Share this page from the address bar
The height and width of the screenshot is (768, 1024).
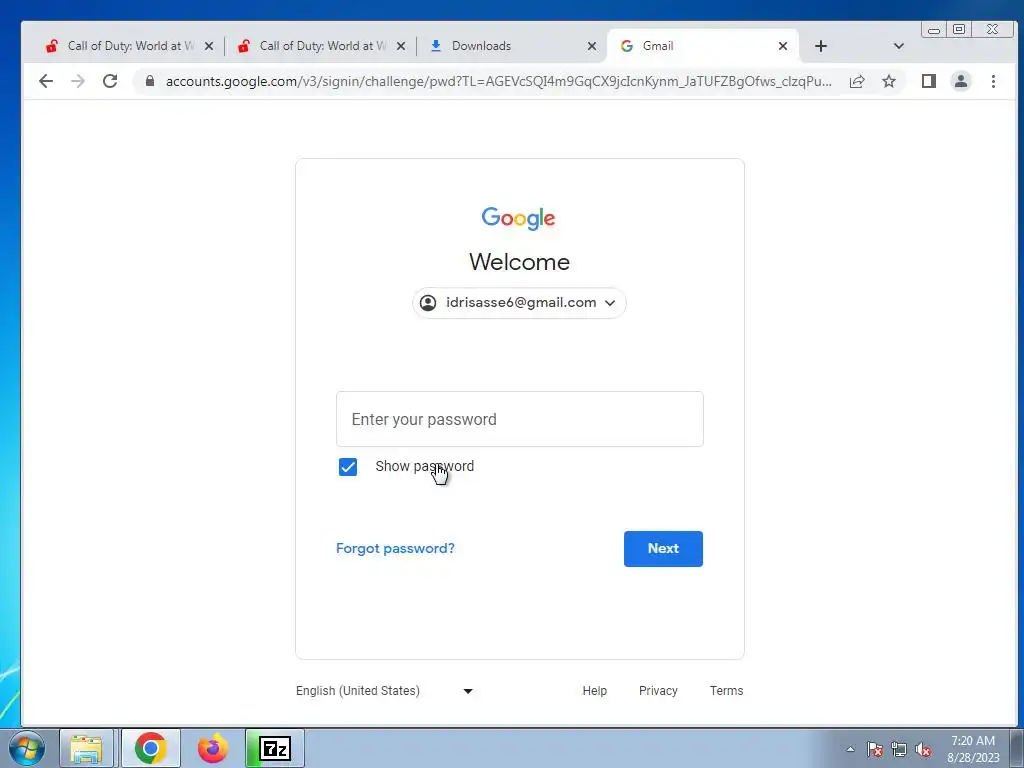(x=857, y=81)
